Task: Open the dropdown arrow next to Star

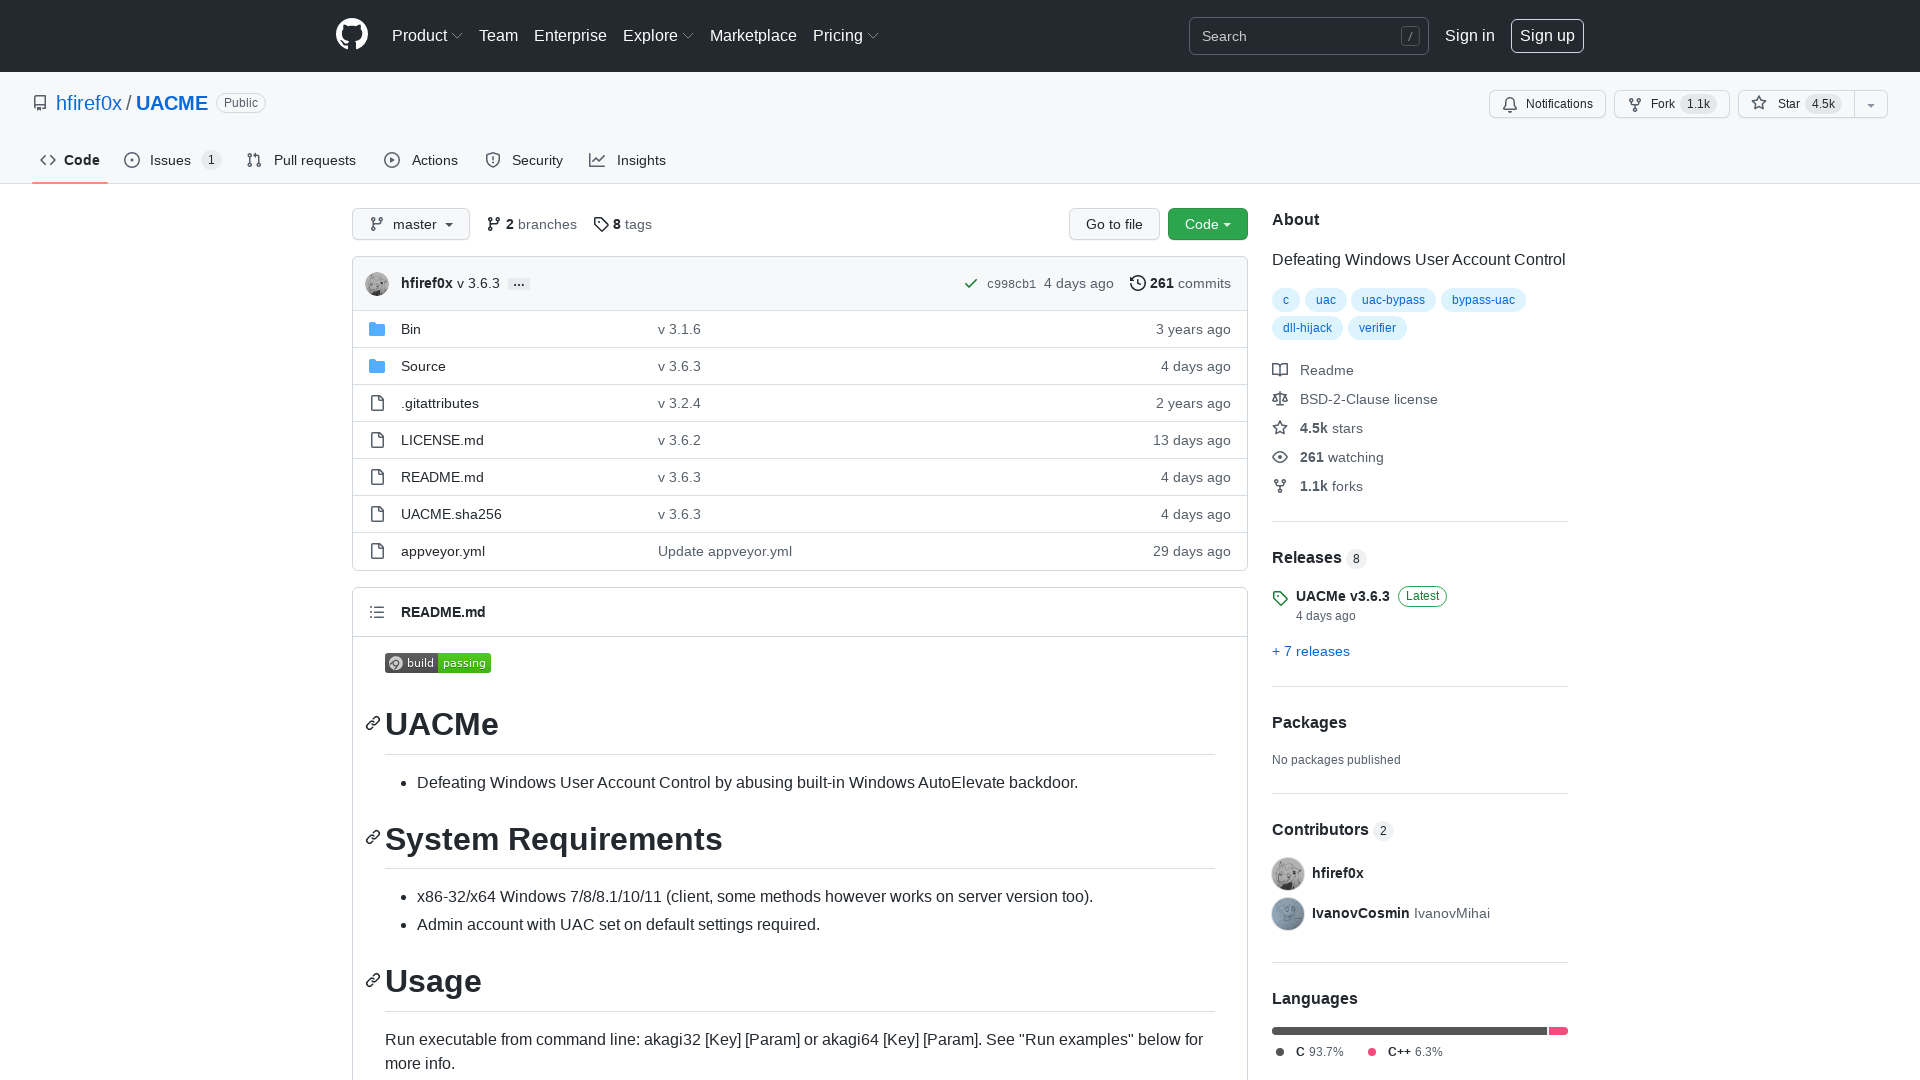Action: pos(1870,104)
